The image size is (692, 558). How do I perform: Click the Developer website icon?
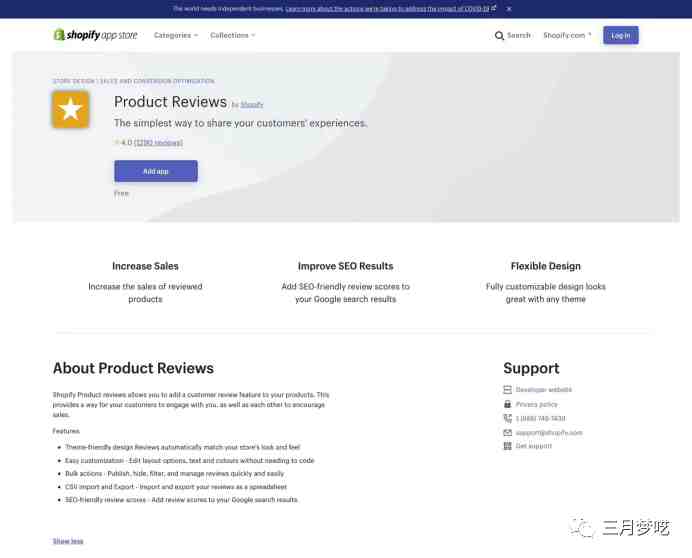[x=508, y=389]
